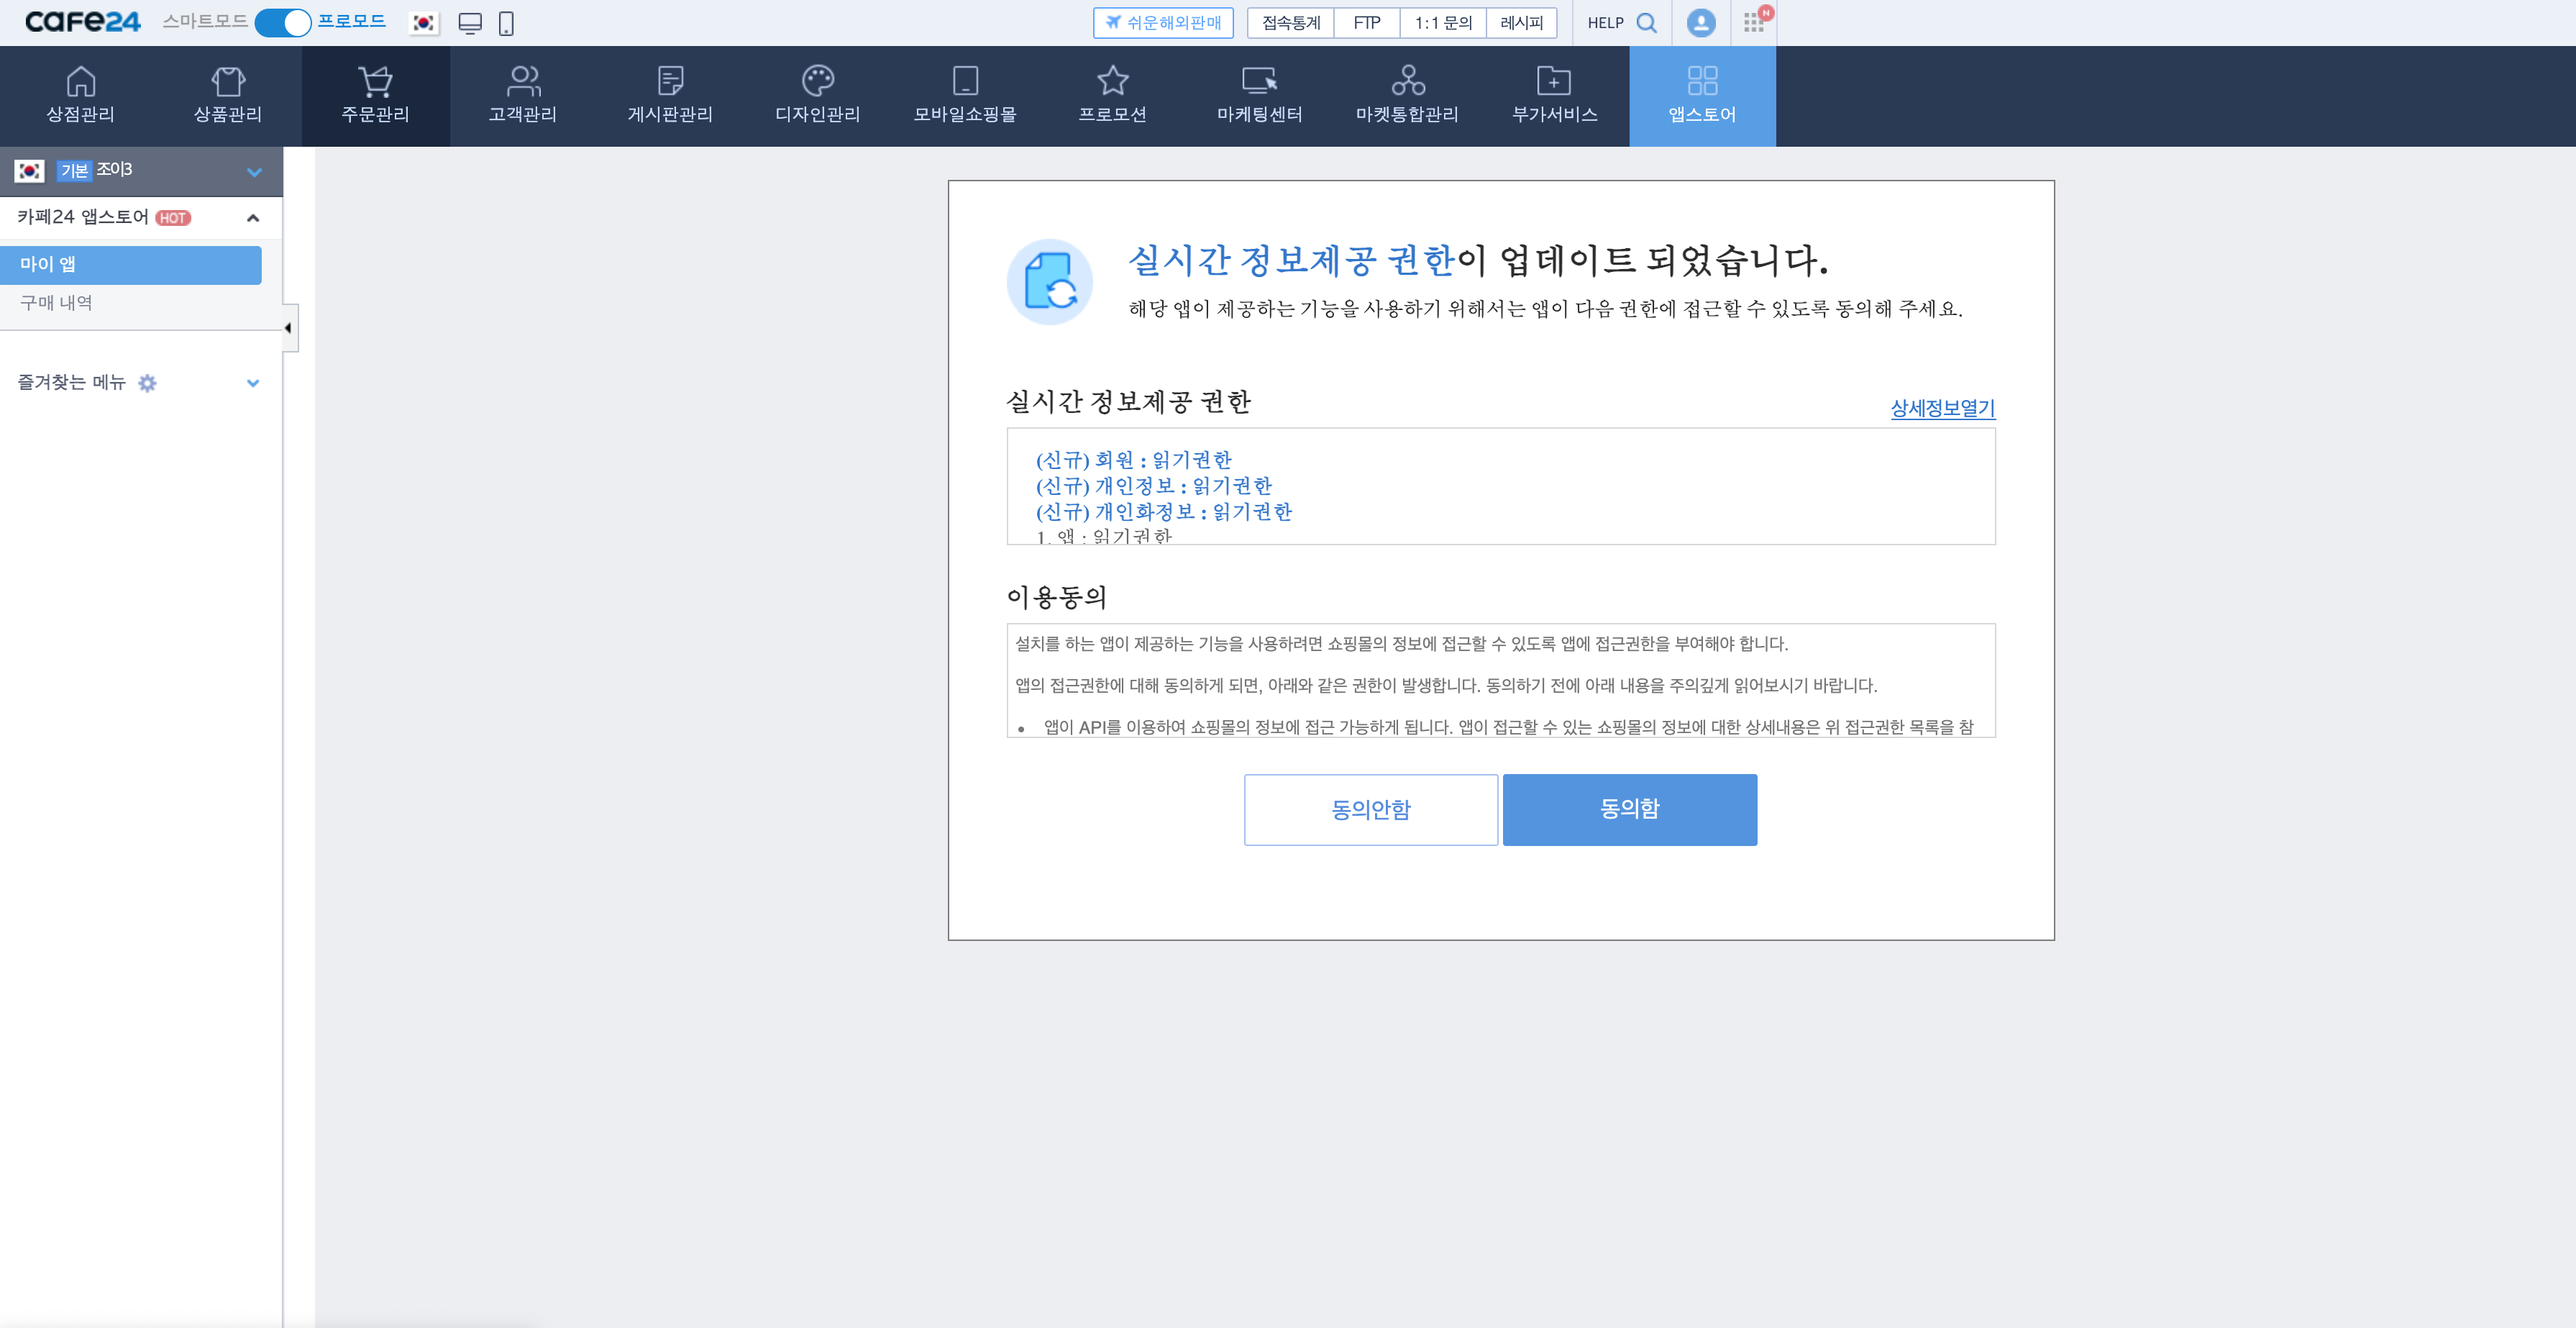2576x1328 pixels.
Task: Open 부가서비스 additional services menu
Action: (x=1555, y=96)
